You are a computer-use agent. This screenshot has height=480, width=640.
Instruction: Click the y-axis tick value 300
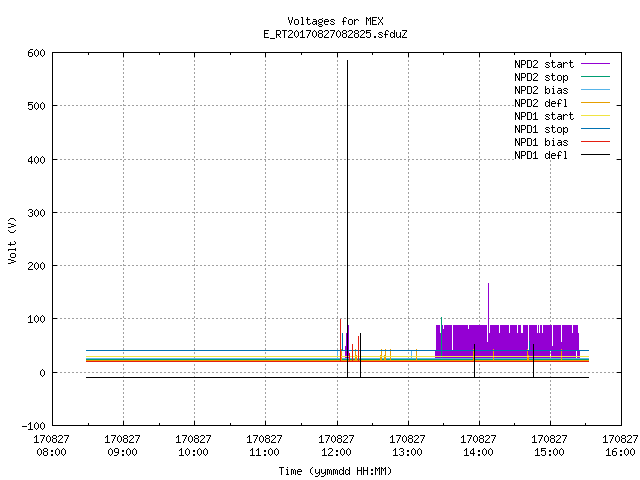click(x=36, y=213)
